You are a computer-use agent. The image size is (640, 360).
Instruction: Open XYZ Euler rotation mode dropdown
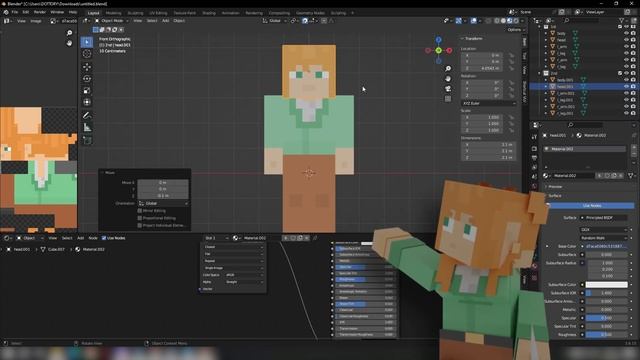[488, 103]
